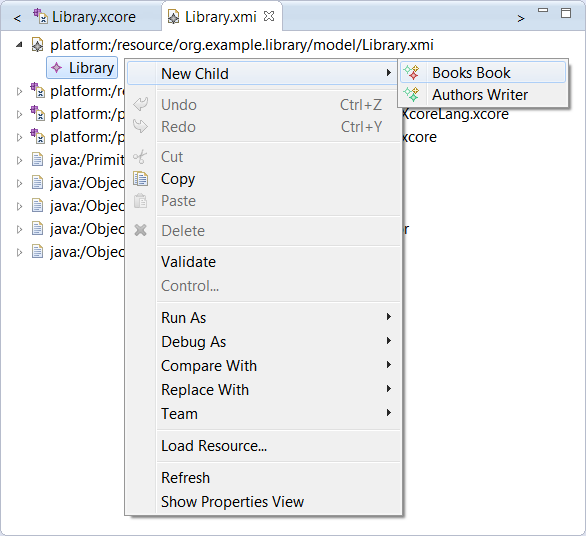Open the Run As submenu

[x=263, y=318]
